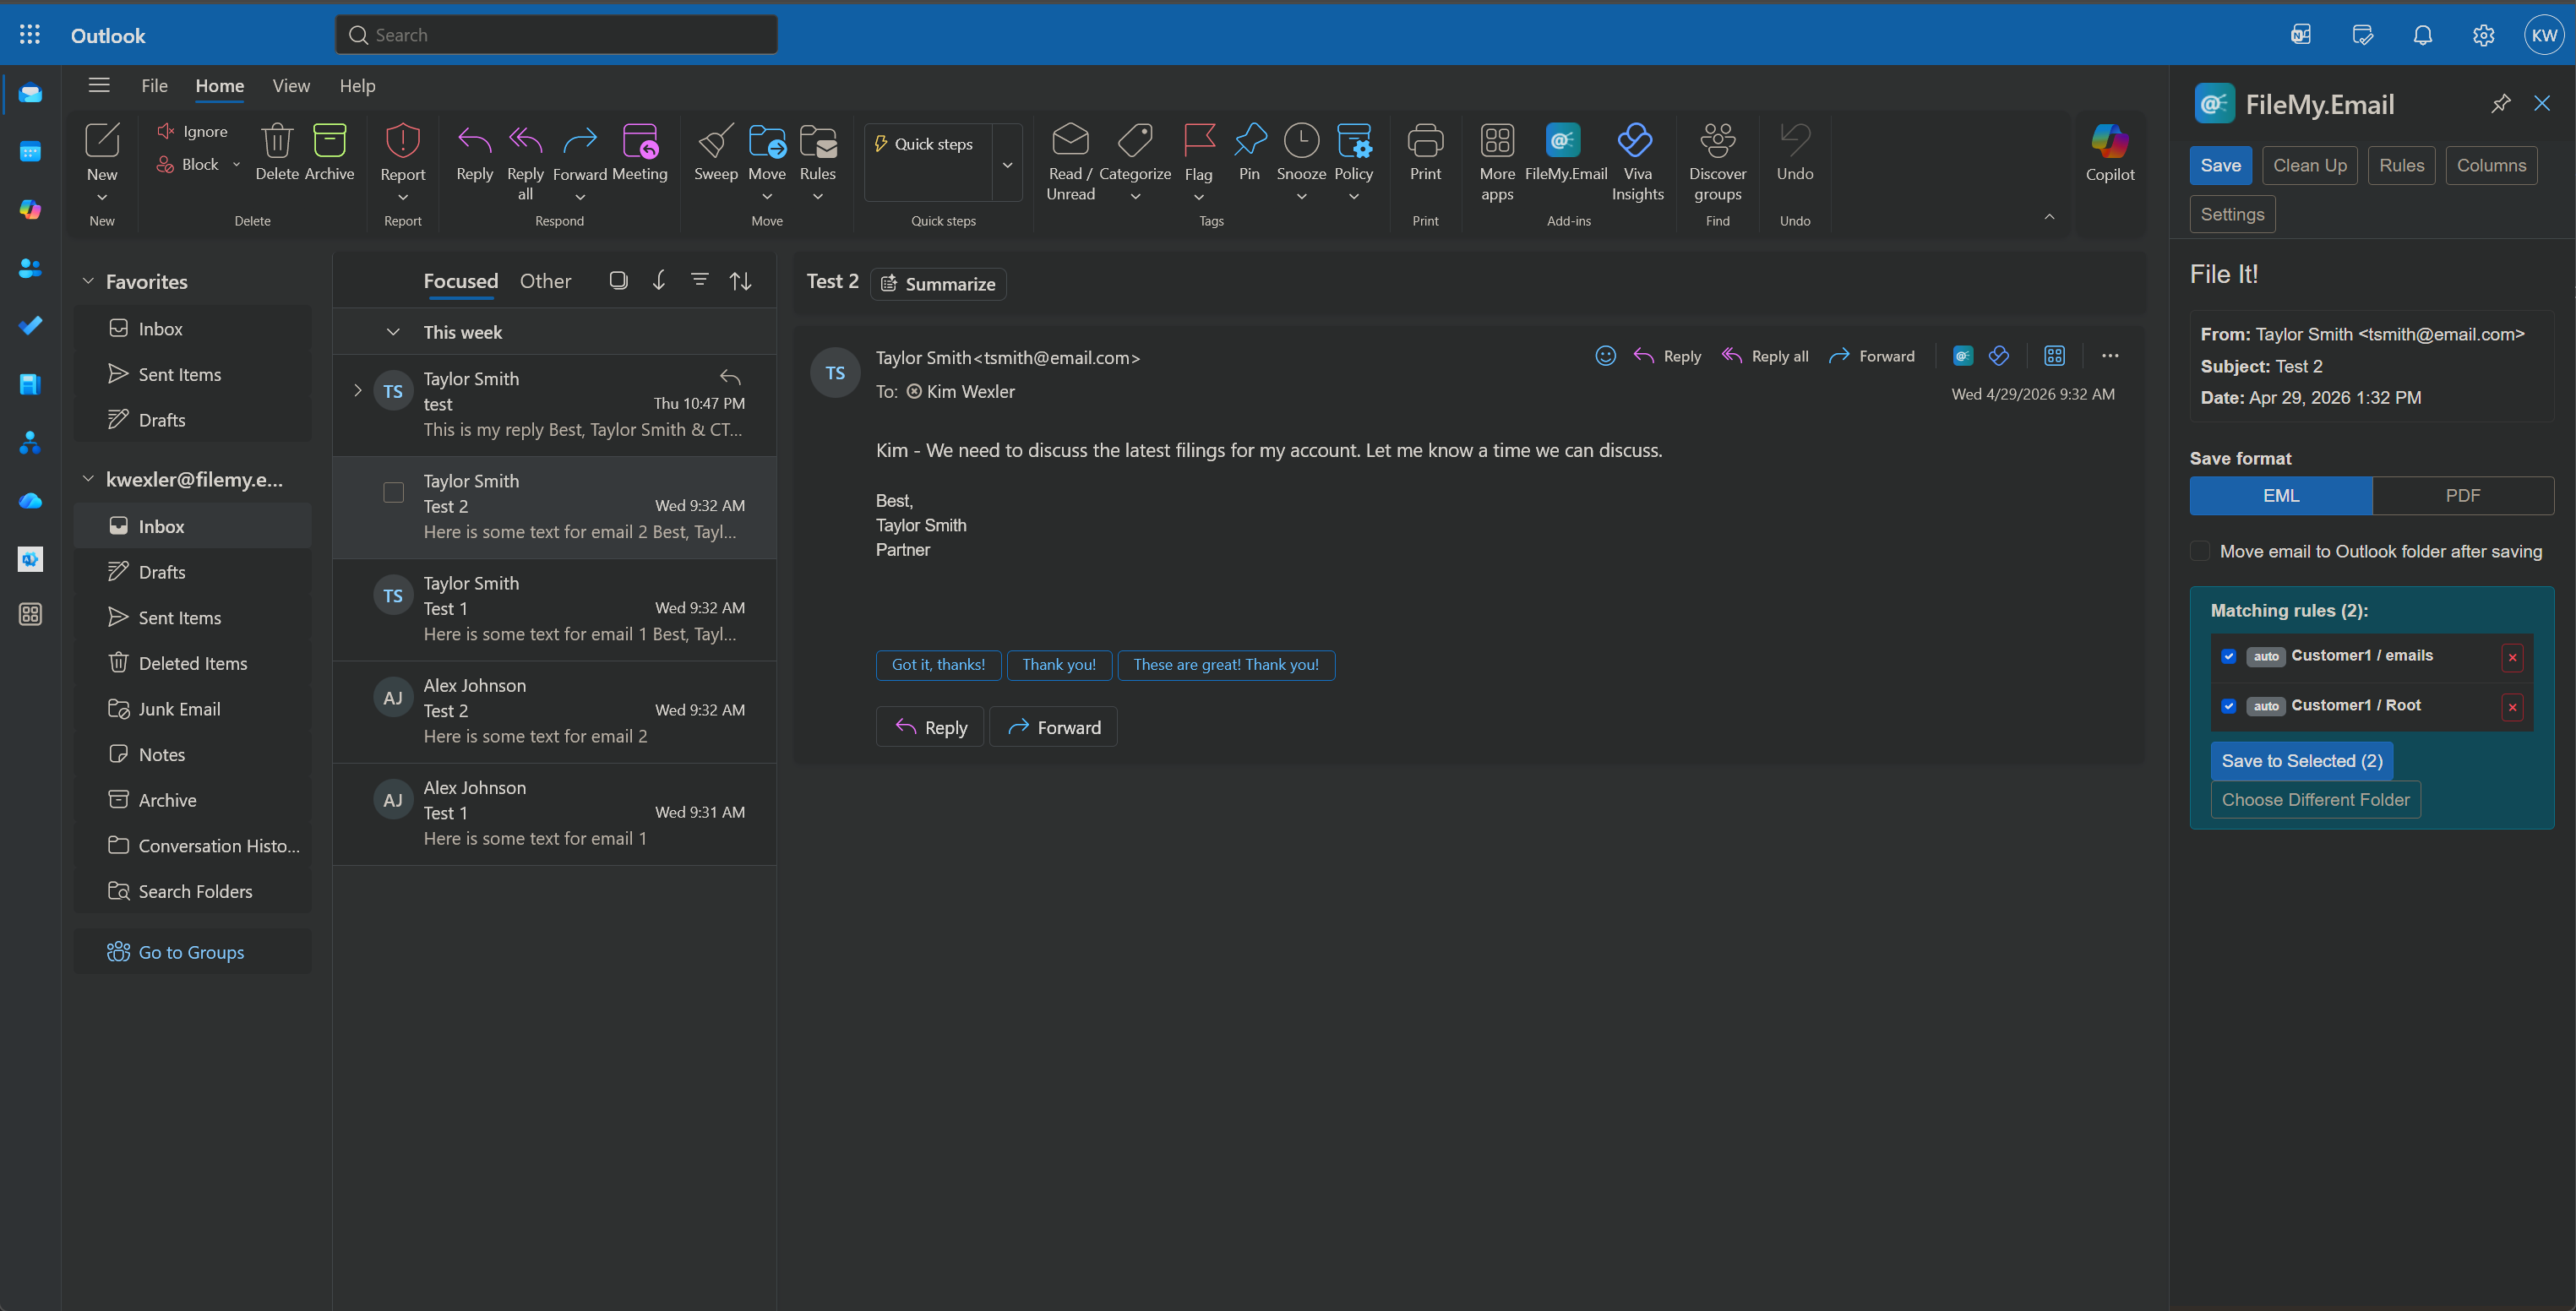Open Copilot from the ribbon
2576x1311 pixels.
(x=2110, y=141)
